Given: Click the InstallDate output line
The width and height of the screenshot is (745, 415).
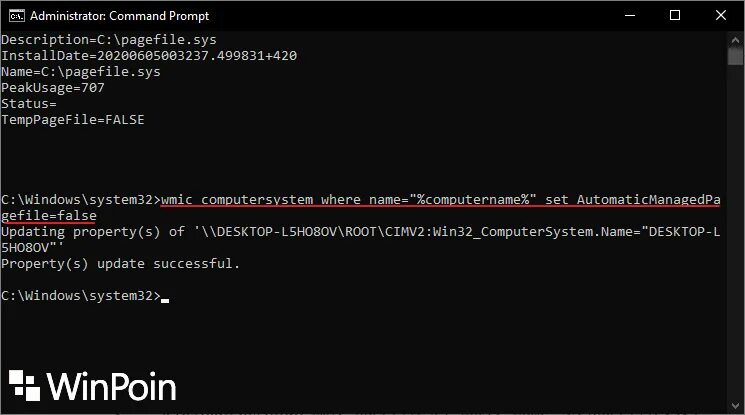Looking at the screenshot, I should tap(149, 55).
